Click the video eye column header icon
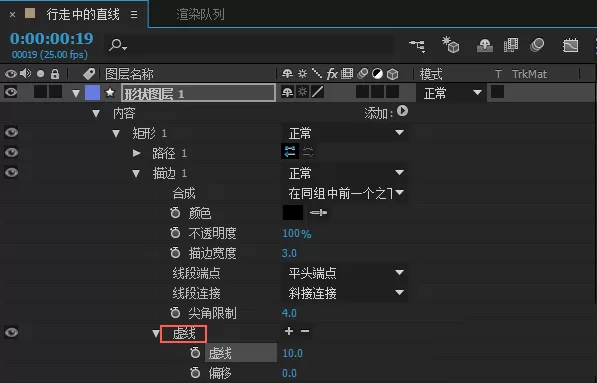This screenshot has width=597, height=383. pyautogui.click(x=11, y=73)
